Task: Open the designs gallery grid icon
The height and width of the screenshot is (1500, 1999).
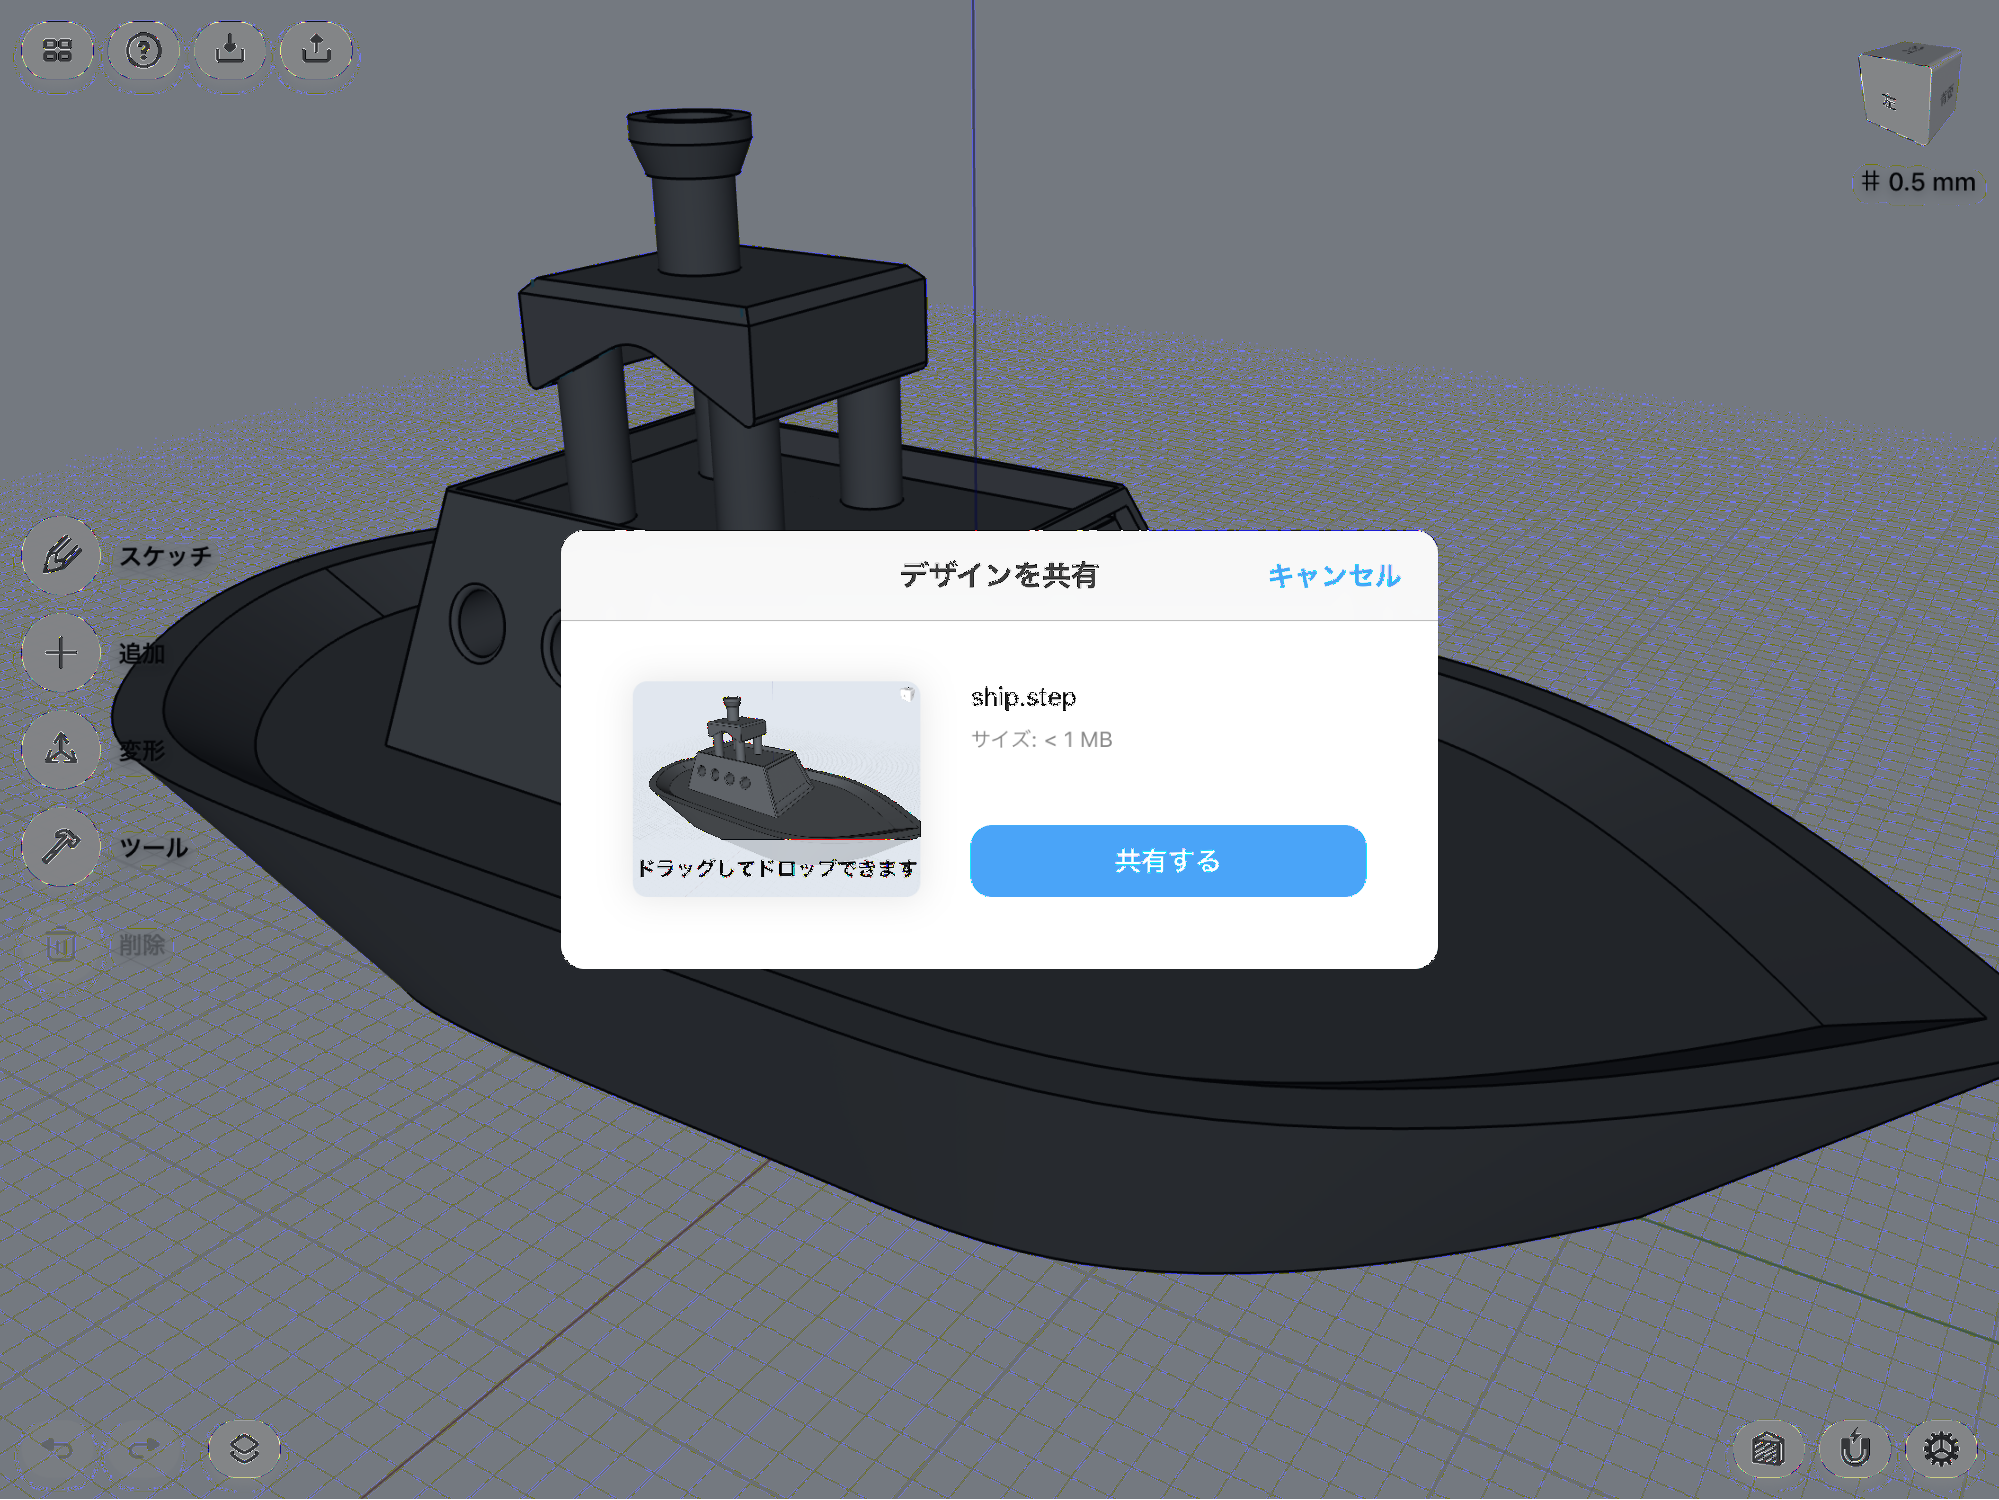Action: [58, 50]
